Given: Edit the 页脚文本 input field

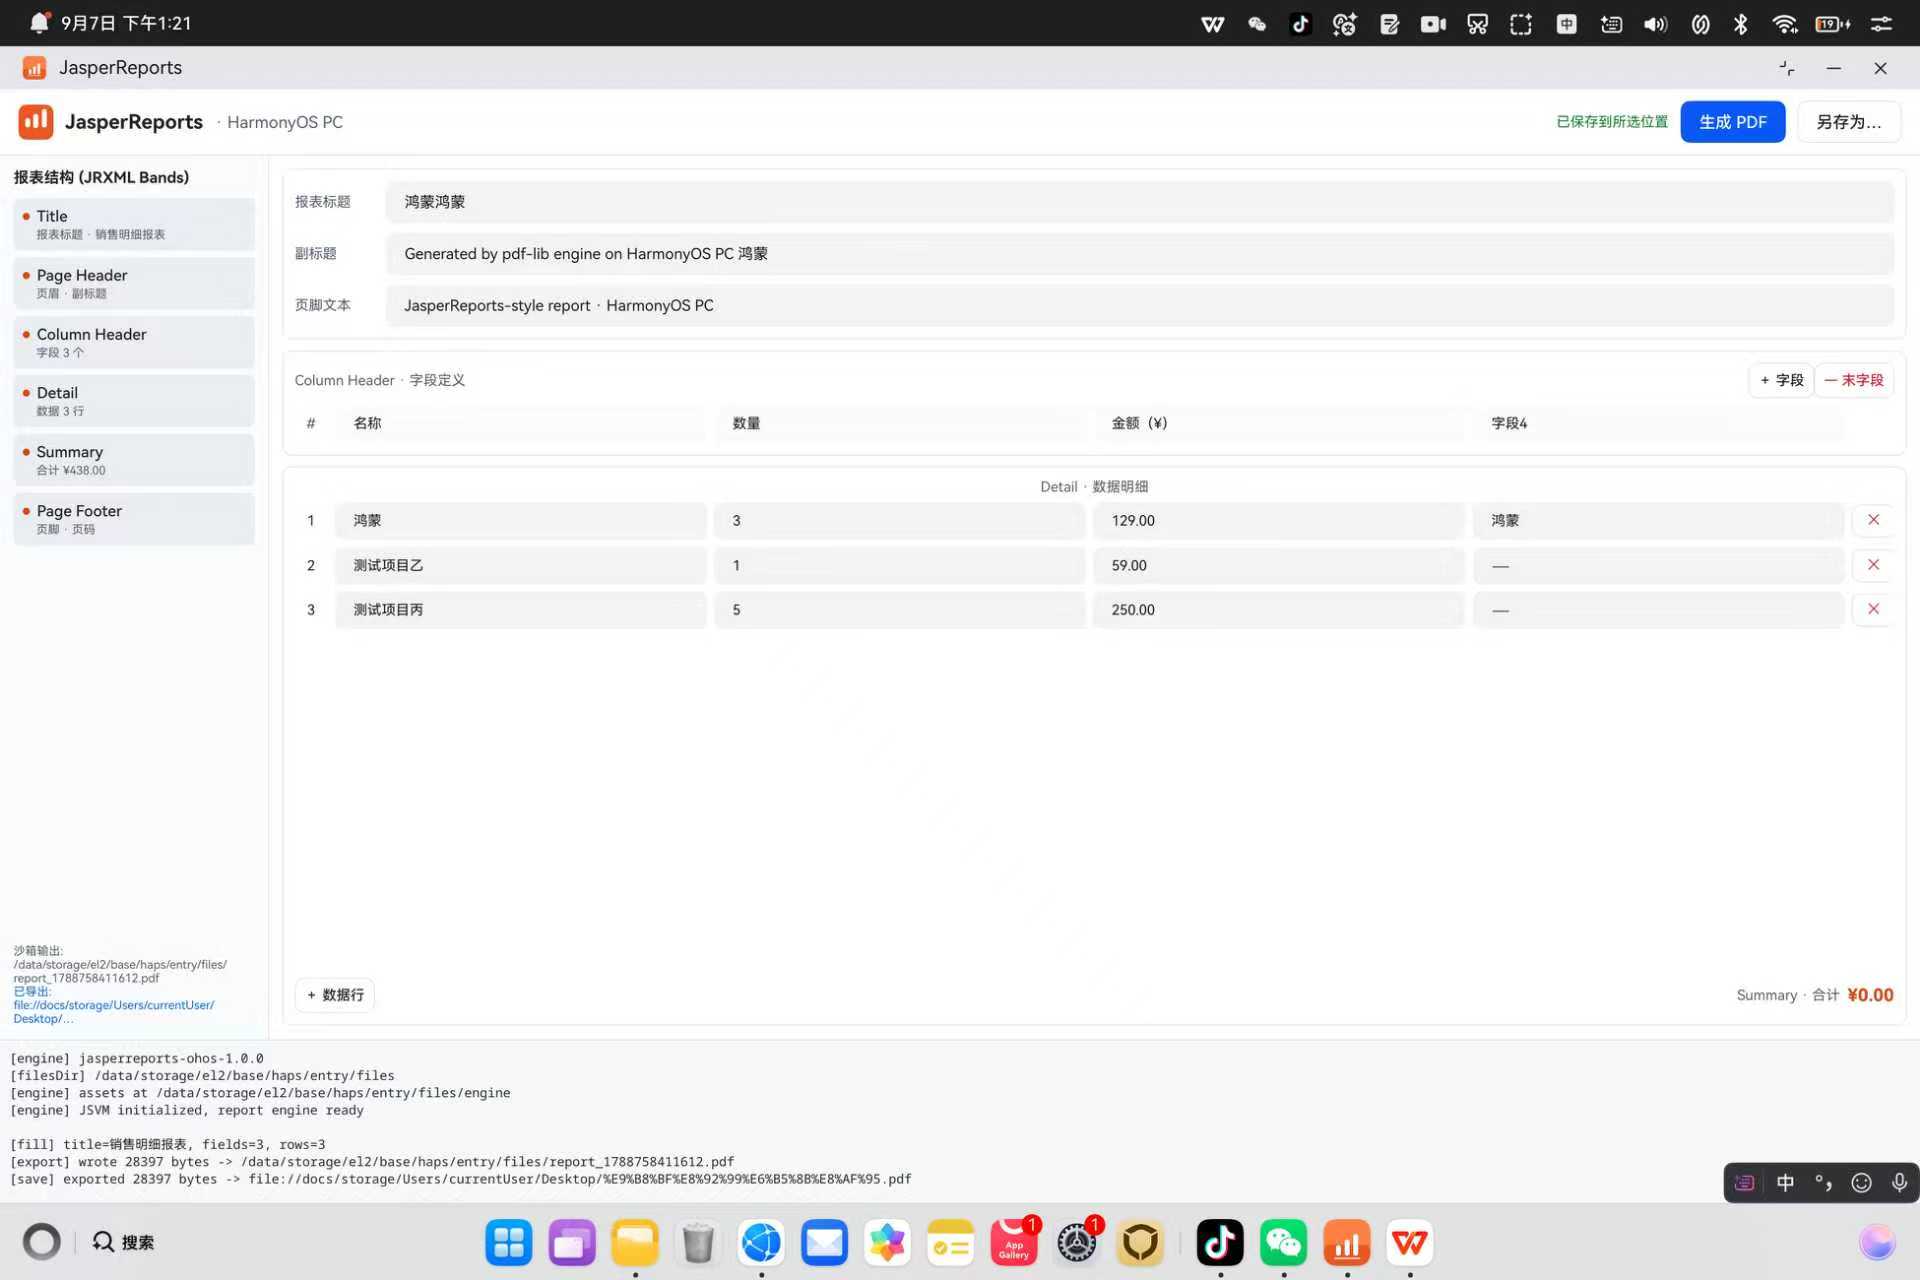Looking at the screenshot, I should coord(1140,306).
